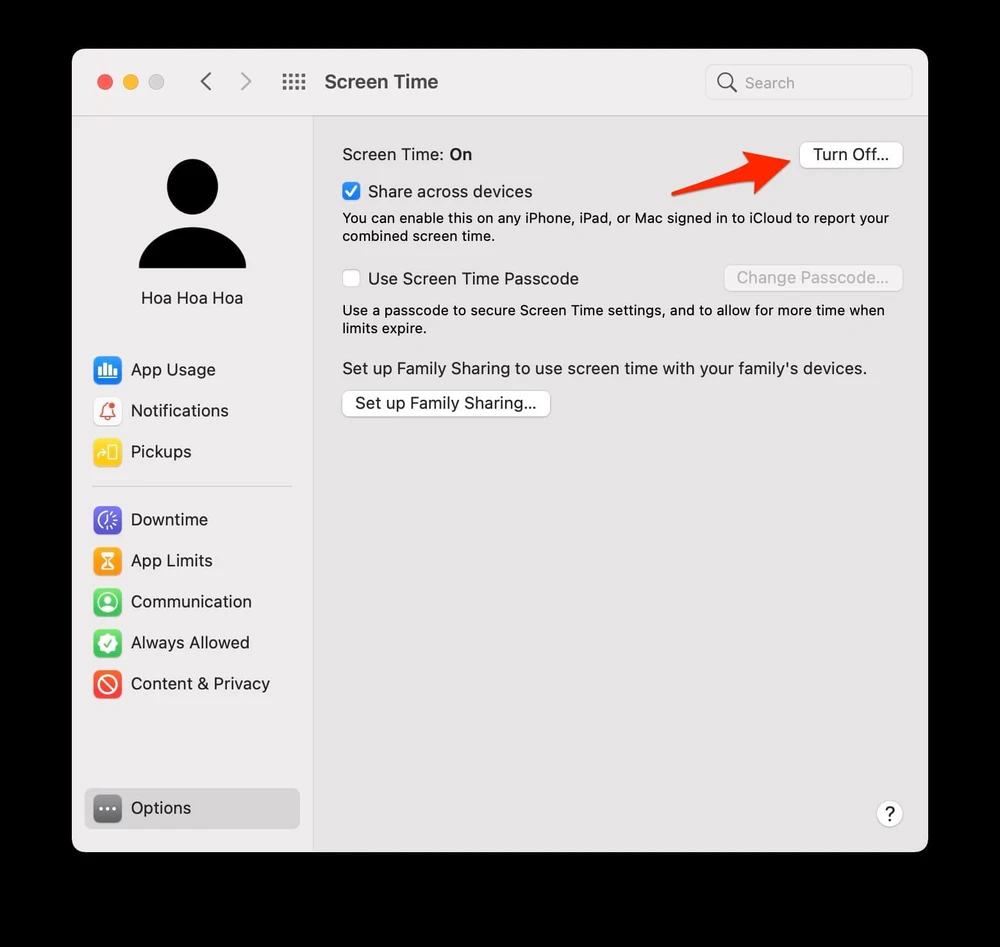View the Always Allowed apps list
Screen dimensions: 1000x947
[189, 643]
